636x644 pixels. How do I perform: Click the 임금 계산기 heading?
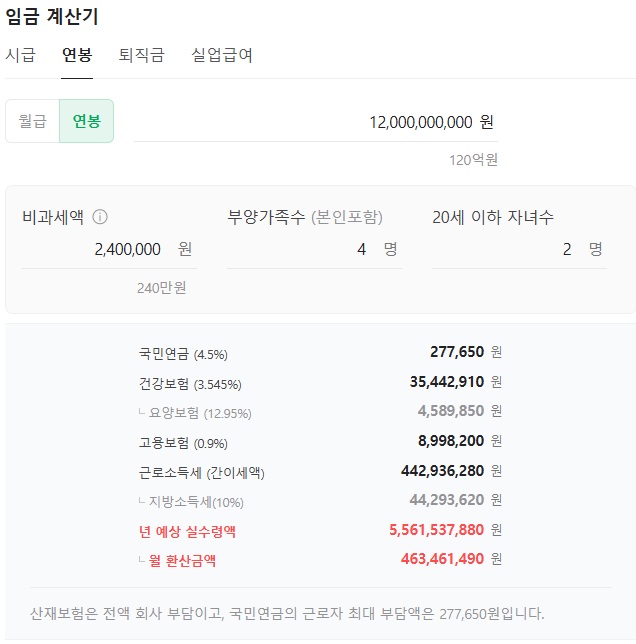52,16
